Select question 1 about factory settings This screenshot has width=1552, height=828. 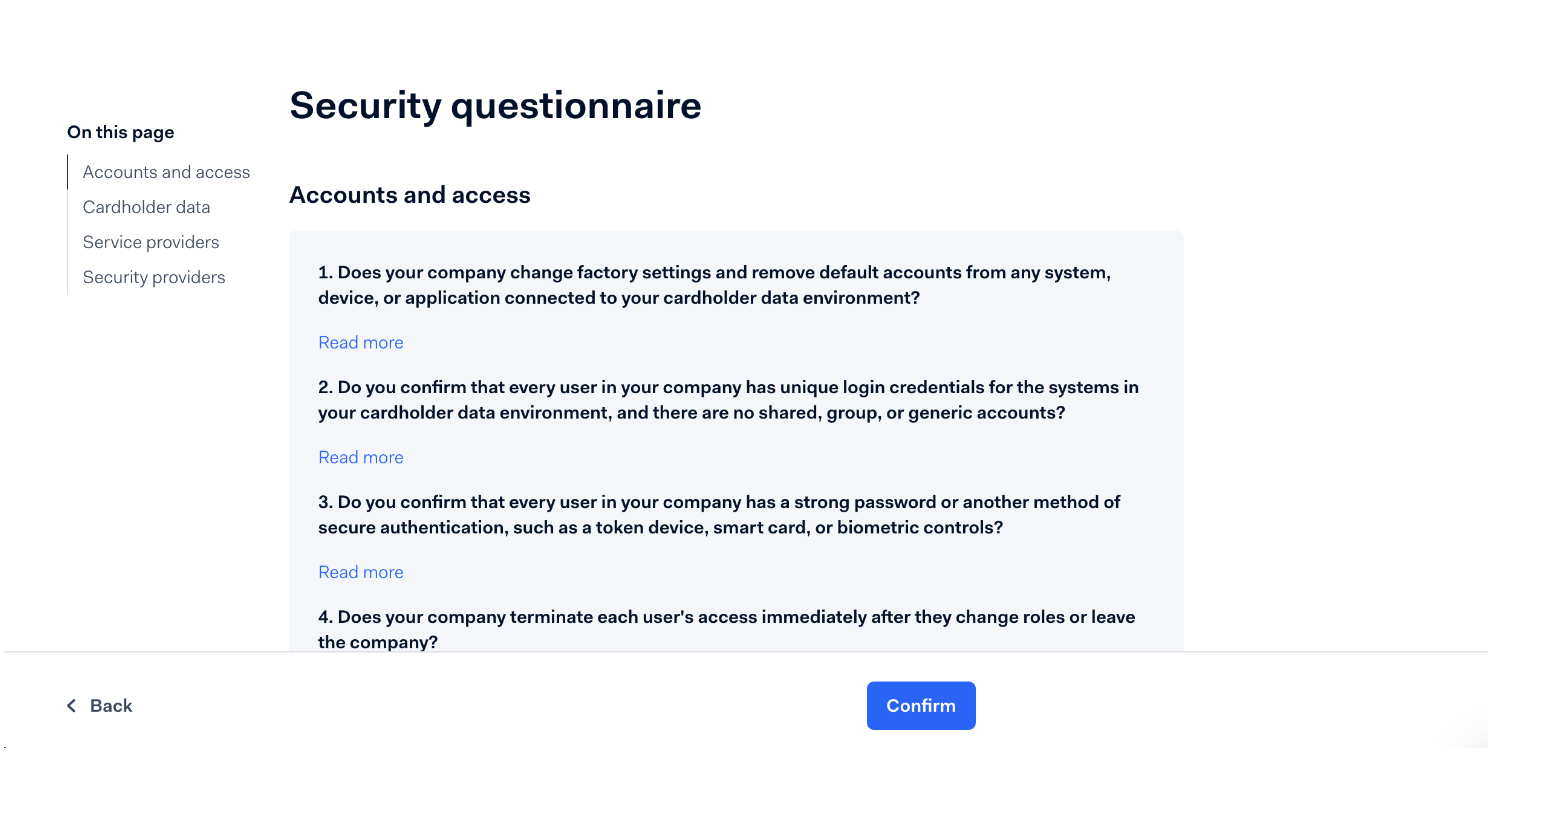(714, 285)
